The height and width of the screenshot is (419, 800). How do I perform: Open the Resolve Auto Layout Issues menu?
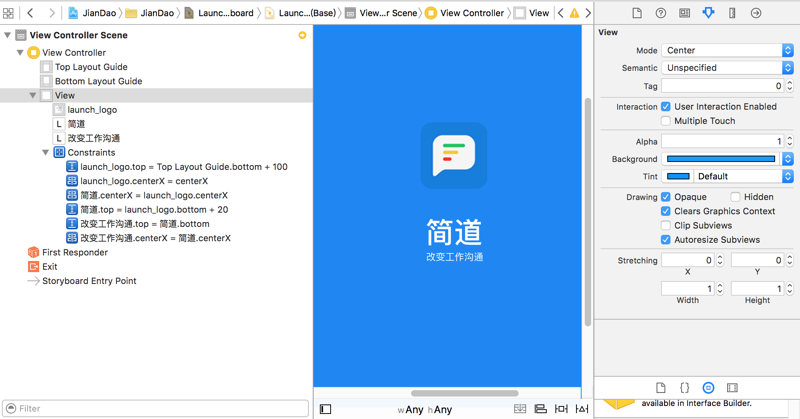582,408
